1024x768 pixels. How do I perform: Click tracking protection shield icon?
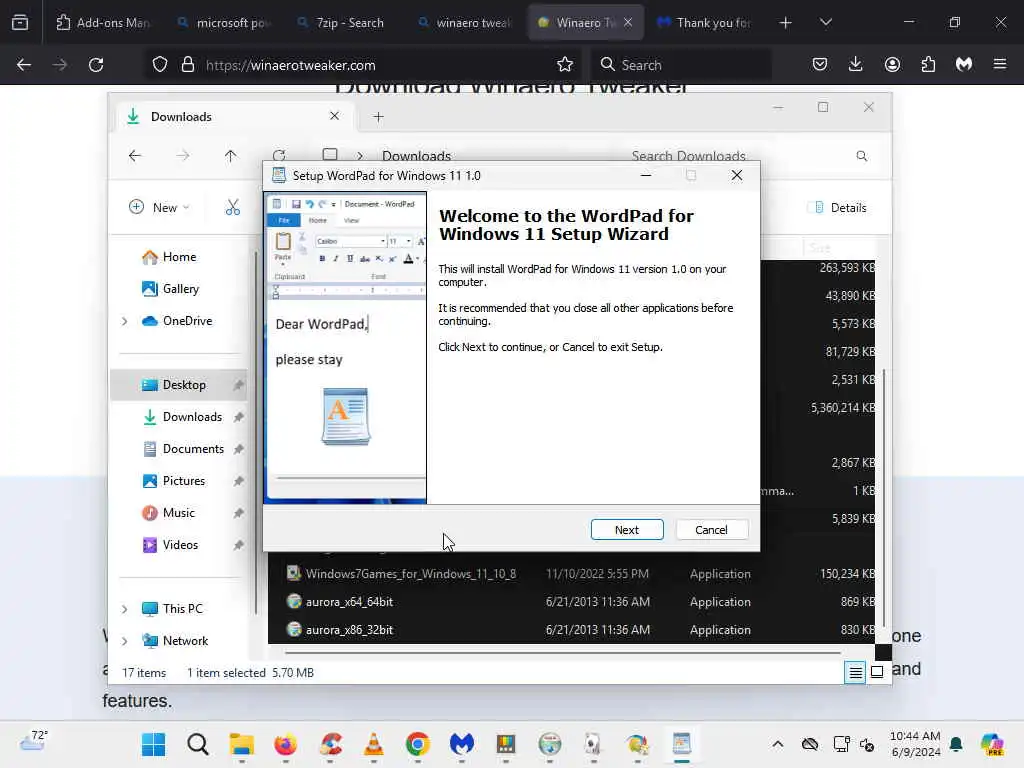coord(160,65)
